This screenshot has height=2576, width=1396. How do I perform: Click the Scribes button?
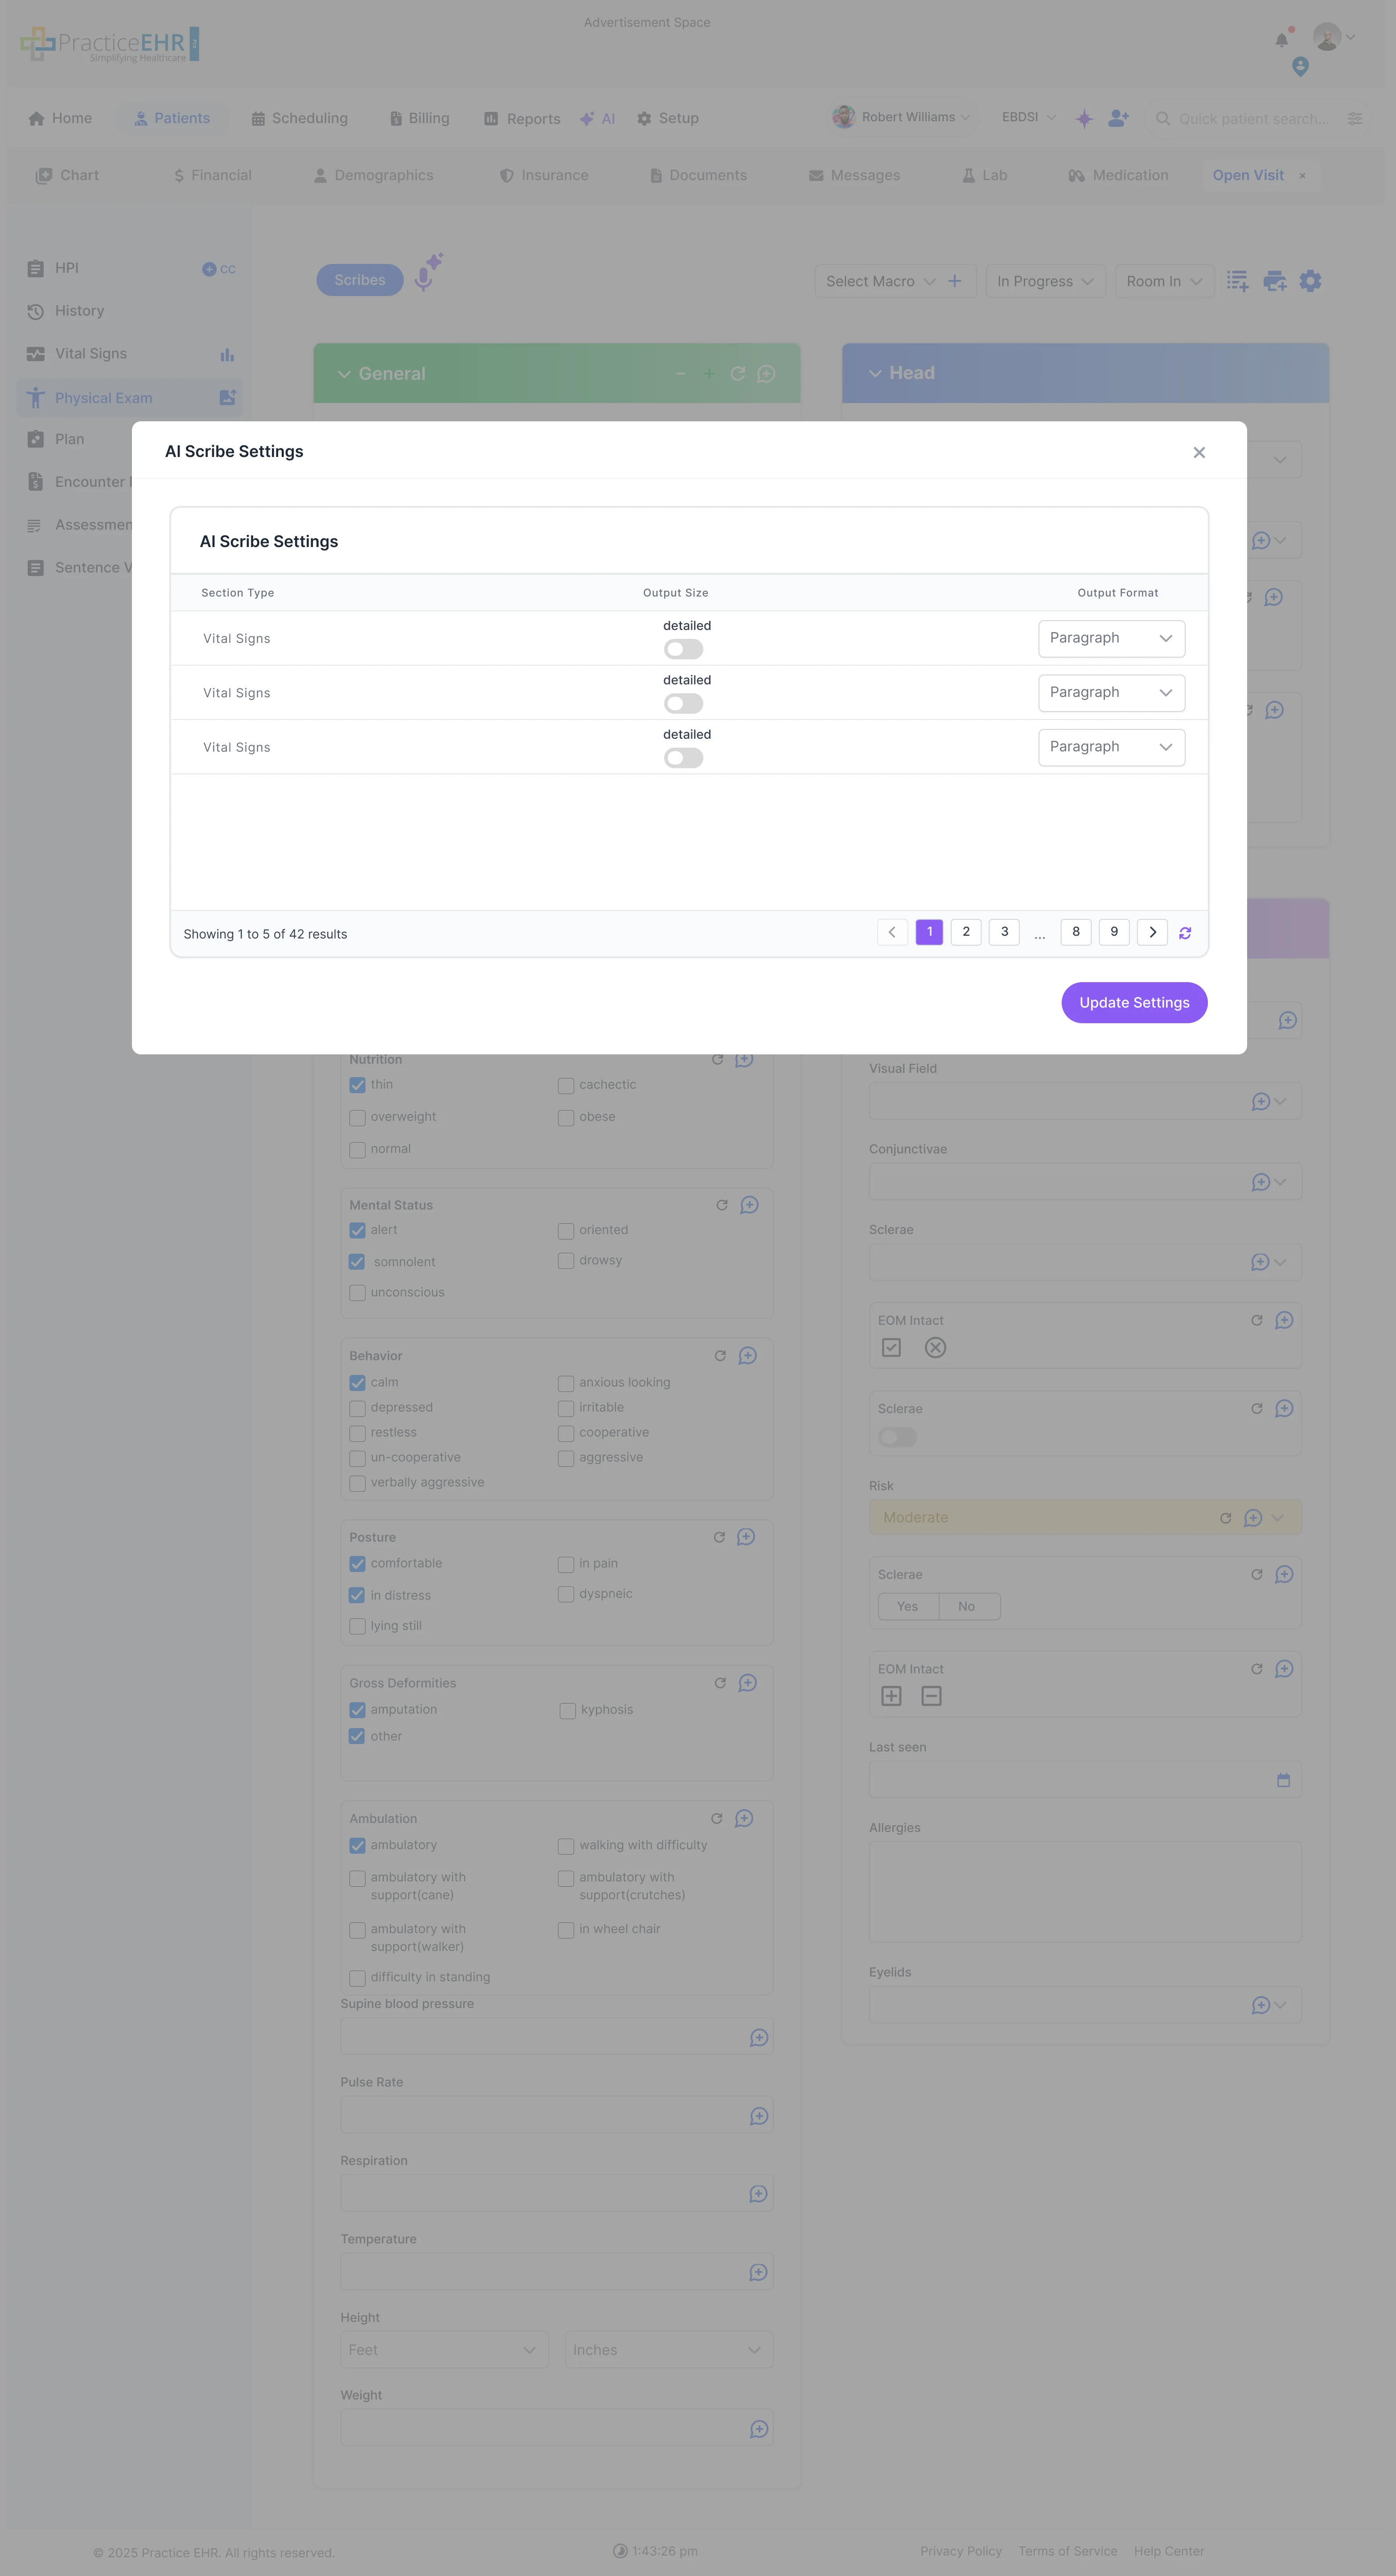point(359,280)
